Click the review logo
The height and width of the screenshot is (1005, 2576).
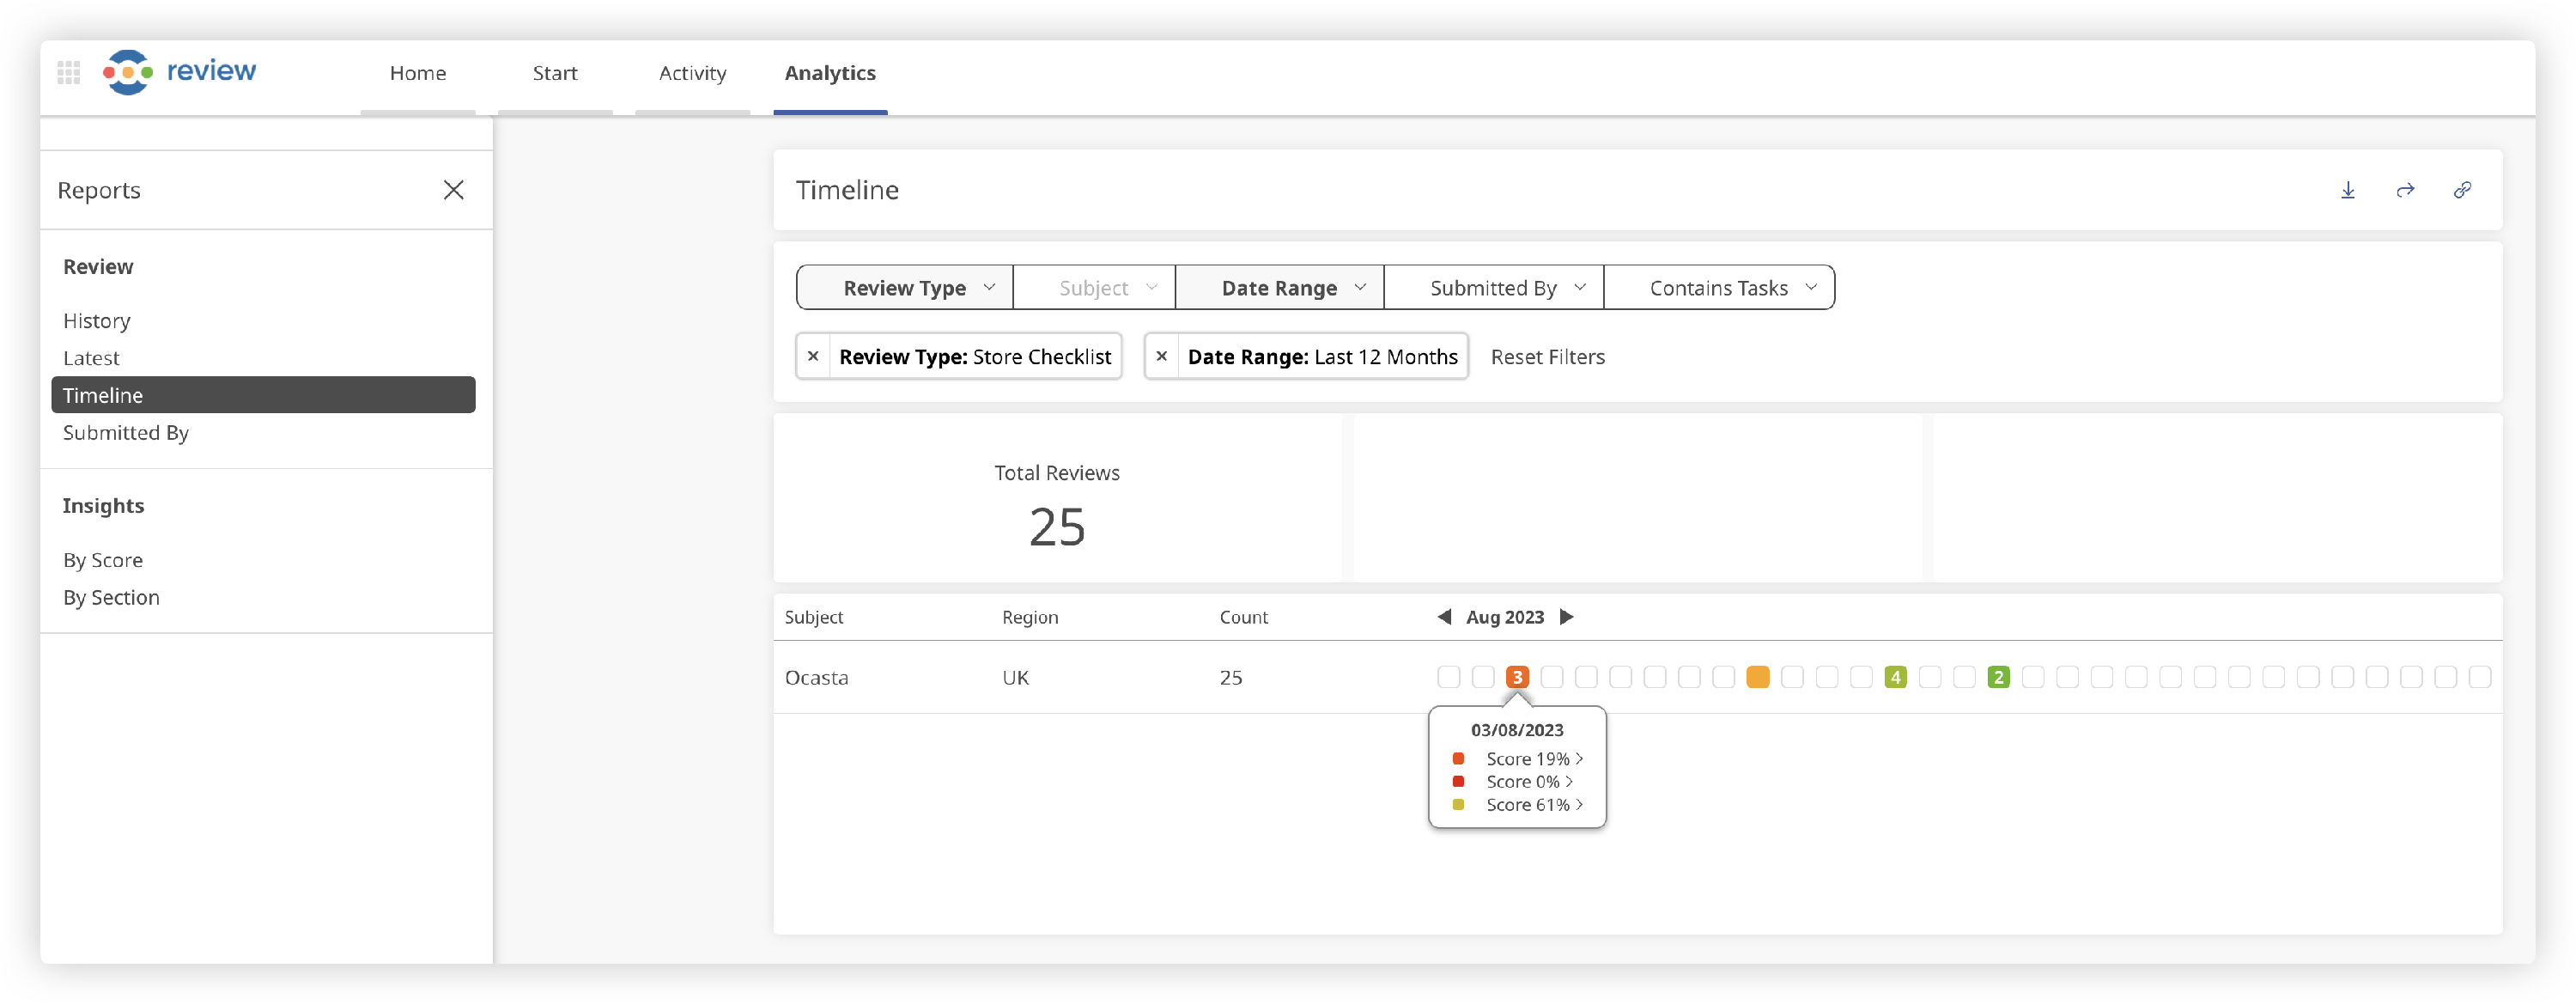[180, 72]
